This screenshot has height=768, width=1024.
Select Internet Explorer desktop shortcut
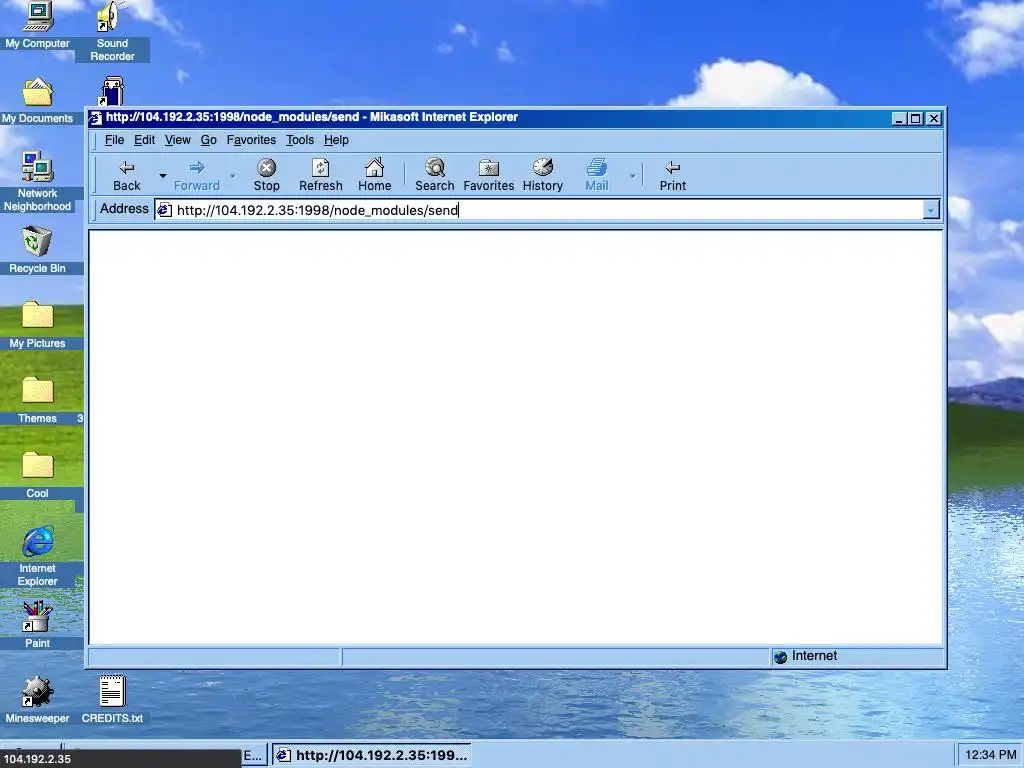(37, 556)
